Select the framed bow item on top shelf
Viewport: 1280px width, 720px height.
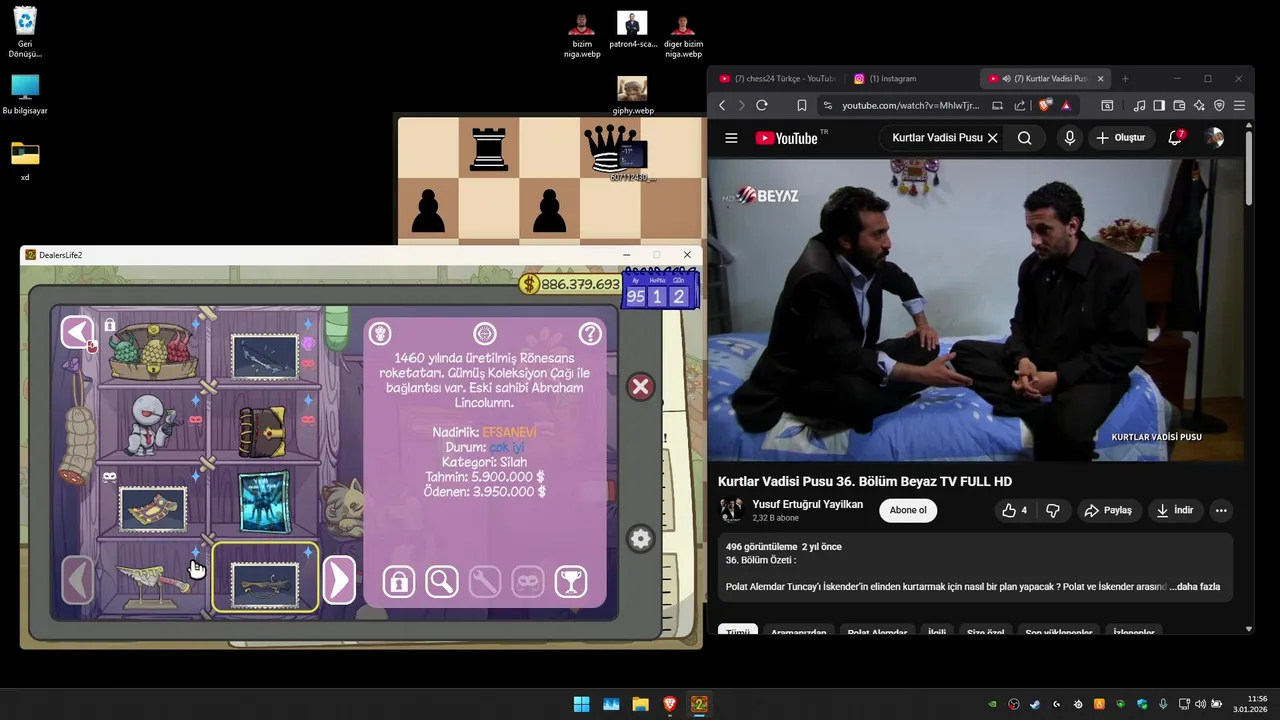pos(265,357)
